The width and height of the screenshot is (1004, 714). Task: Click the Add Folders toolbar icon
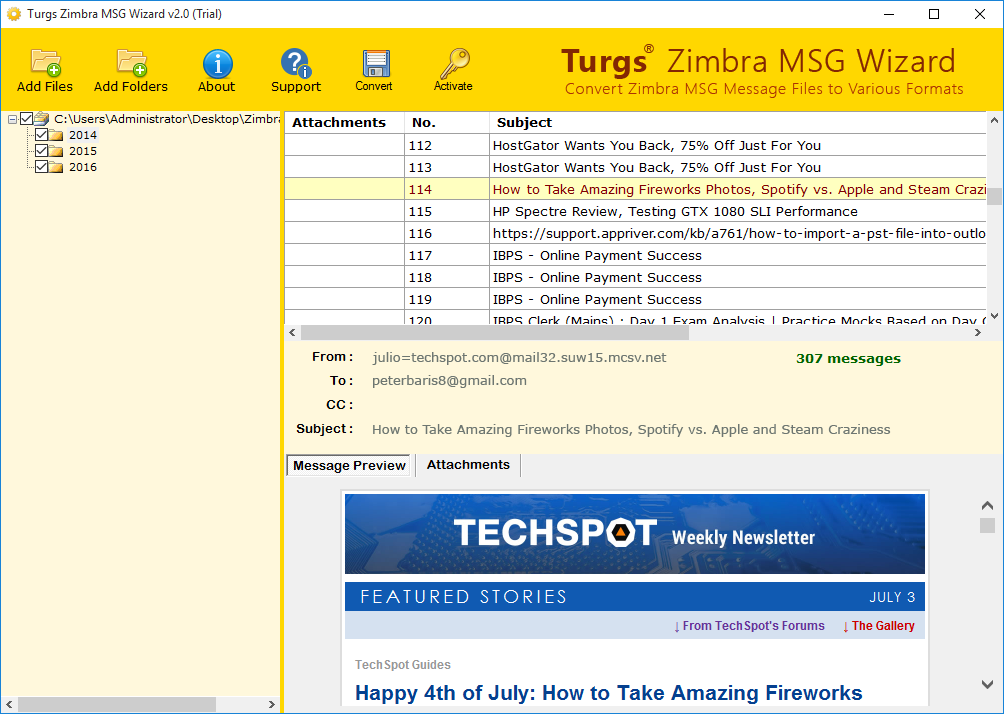click(x=132, y=63)
